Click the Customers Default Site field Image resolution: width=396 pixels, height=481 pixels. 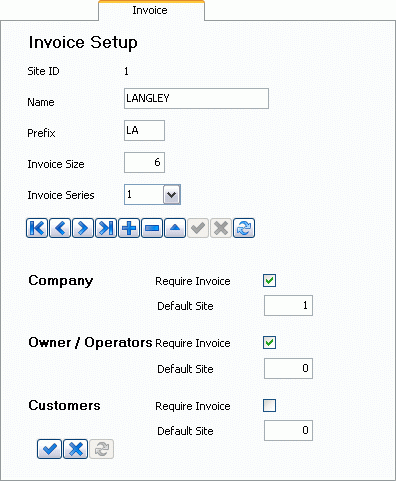pos(288,430)
